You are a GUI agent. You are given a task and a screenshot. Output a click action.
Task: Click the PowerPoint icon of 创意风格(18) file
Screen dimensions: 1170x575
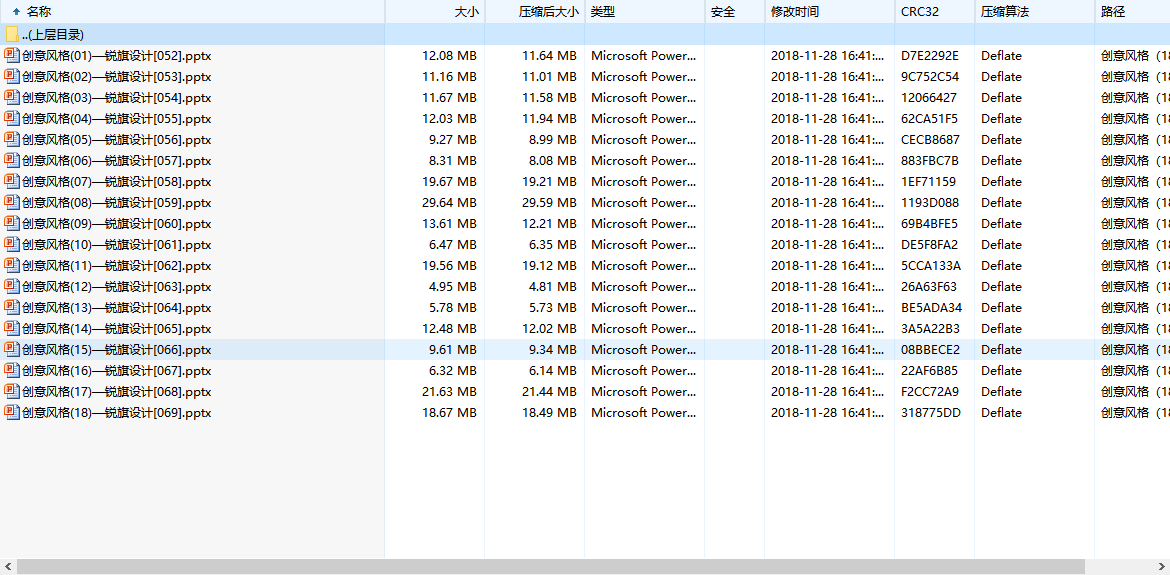point(12,412)
